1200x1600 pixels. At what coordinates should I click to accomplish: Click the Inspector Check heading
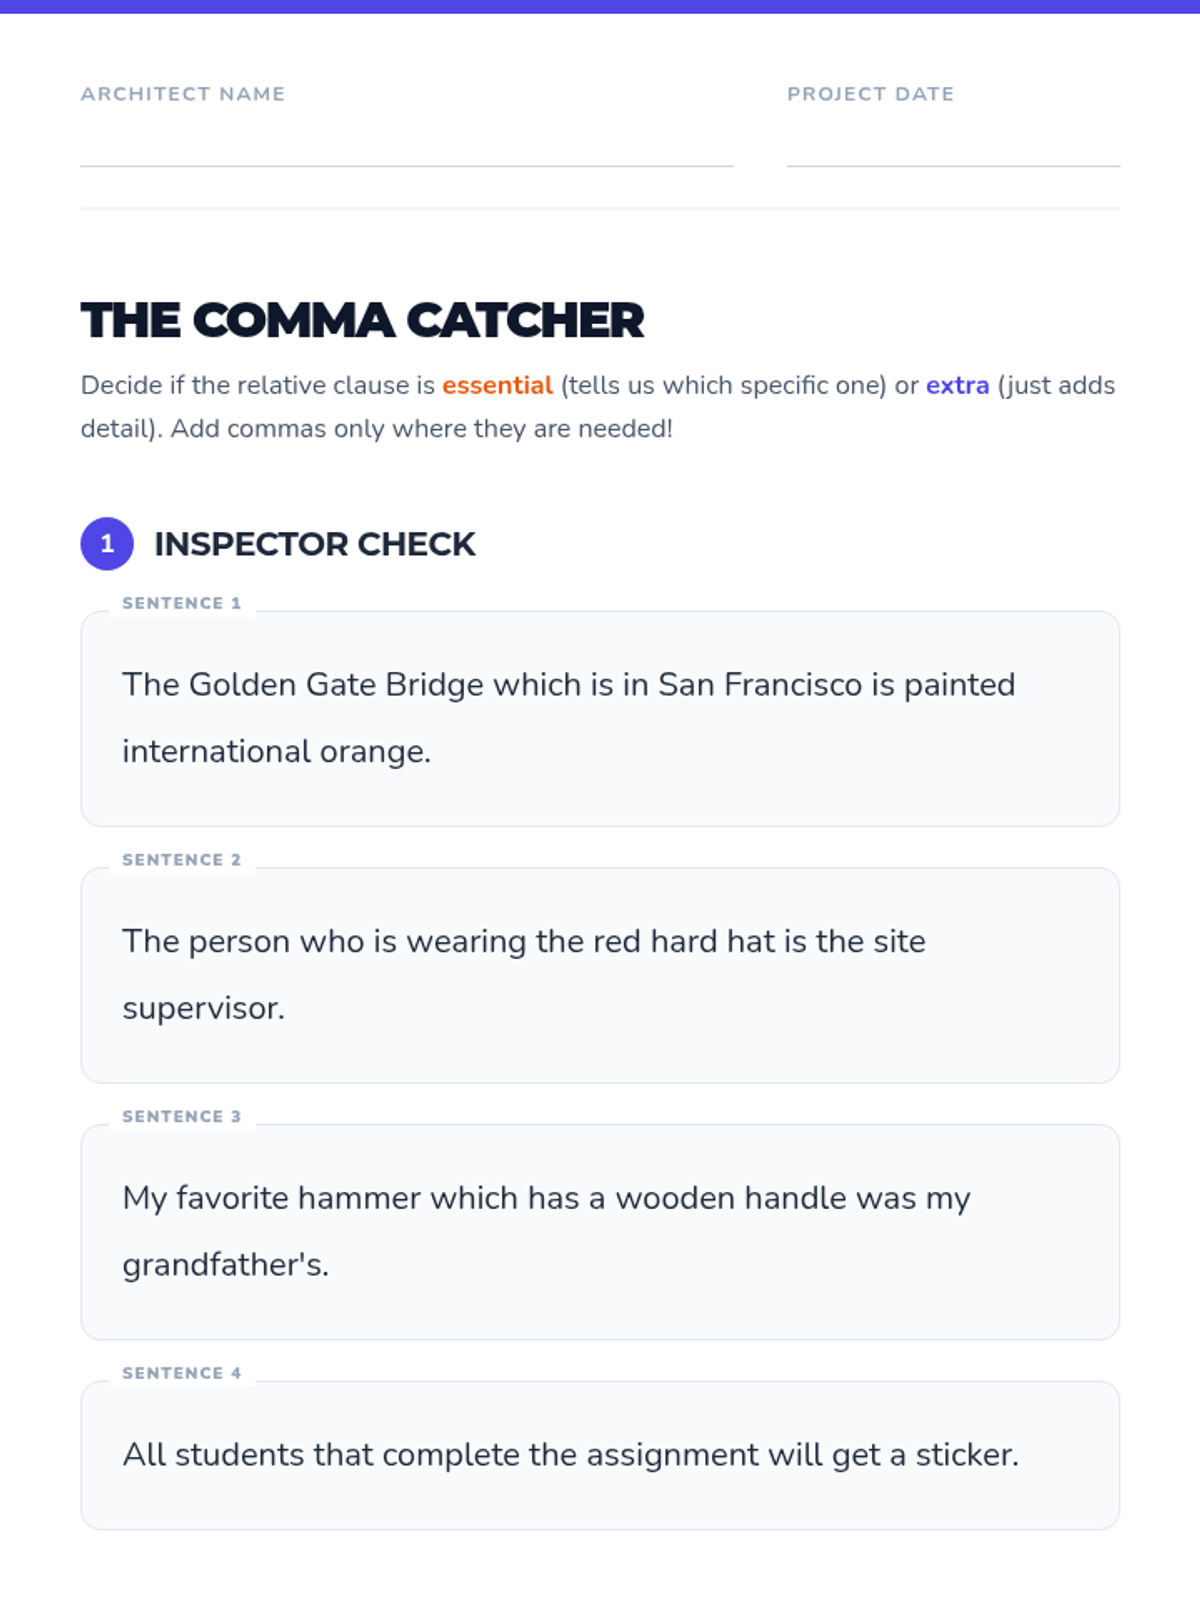point(314,544)
